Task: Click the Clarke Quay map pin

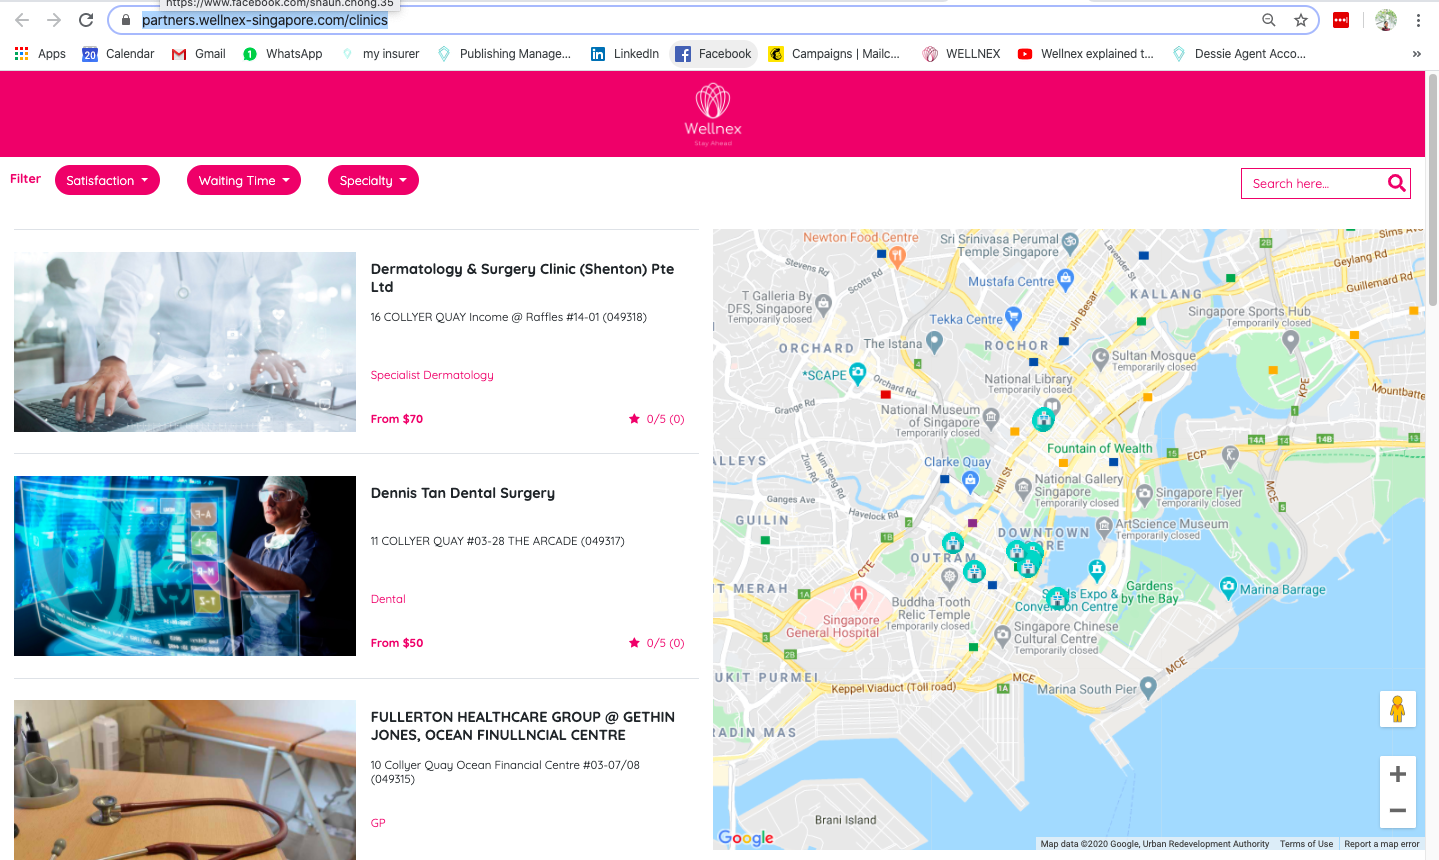Action: tap(970, 481)
